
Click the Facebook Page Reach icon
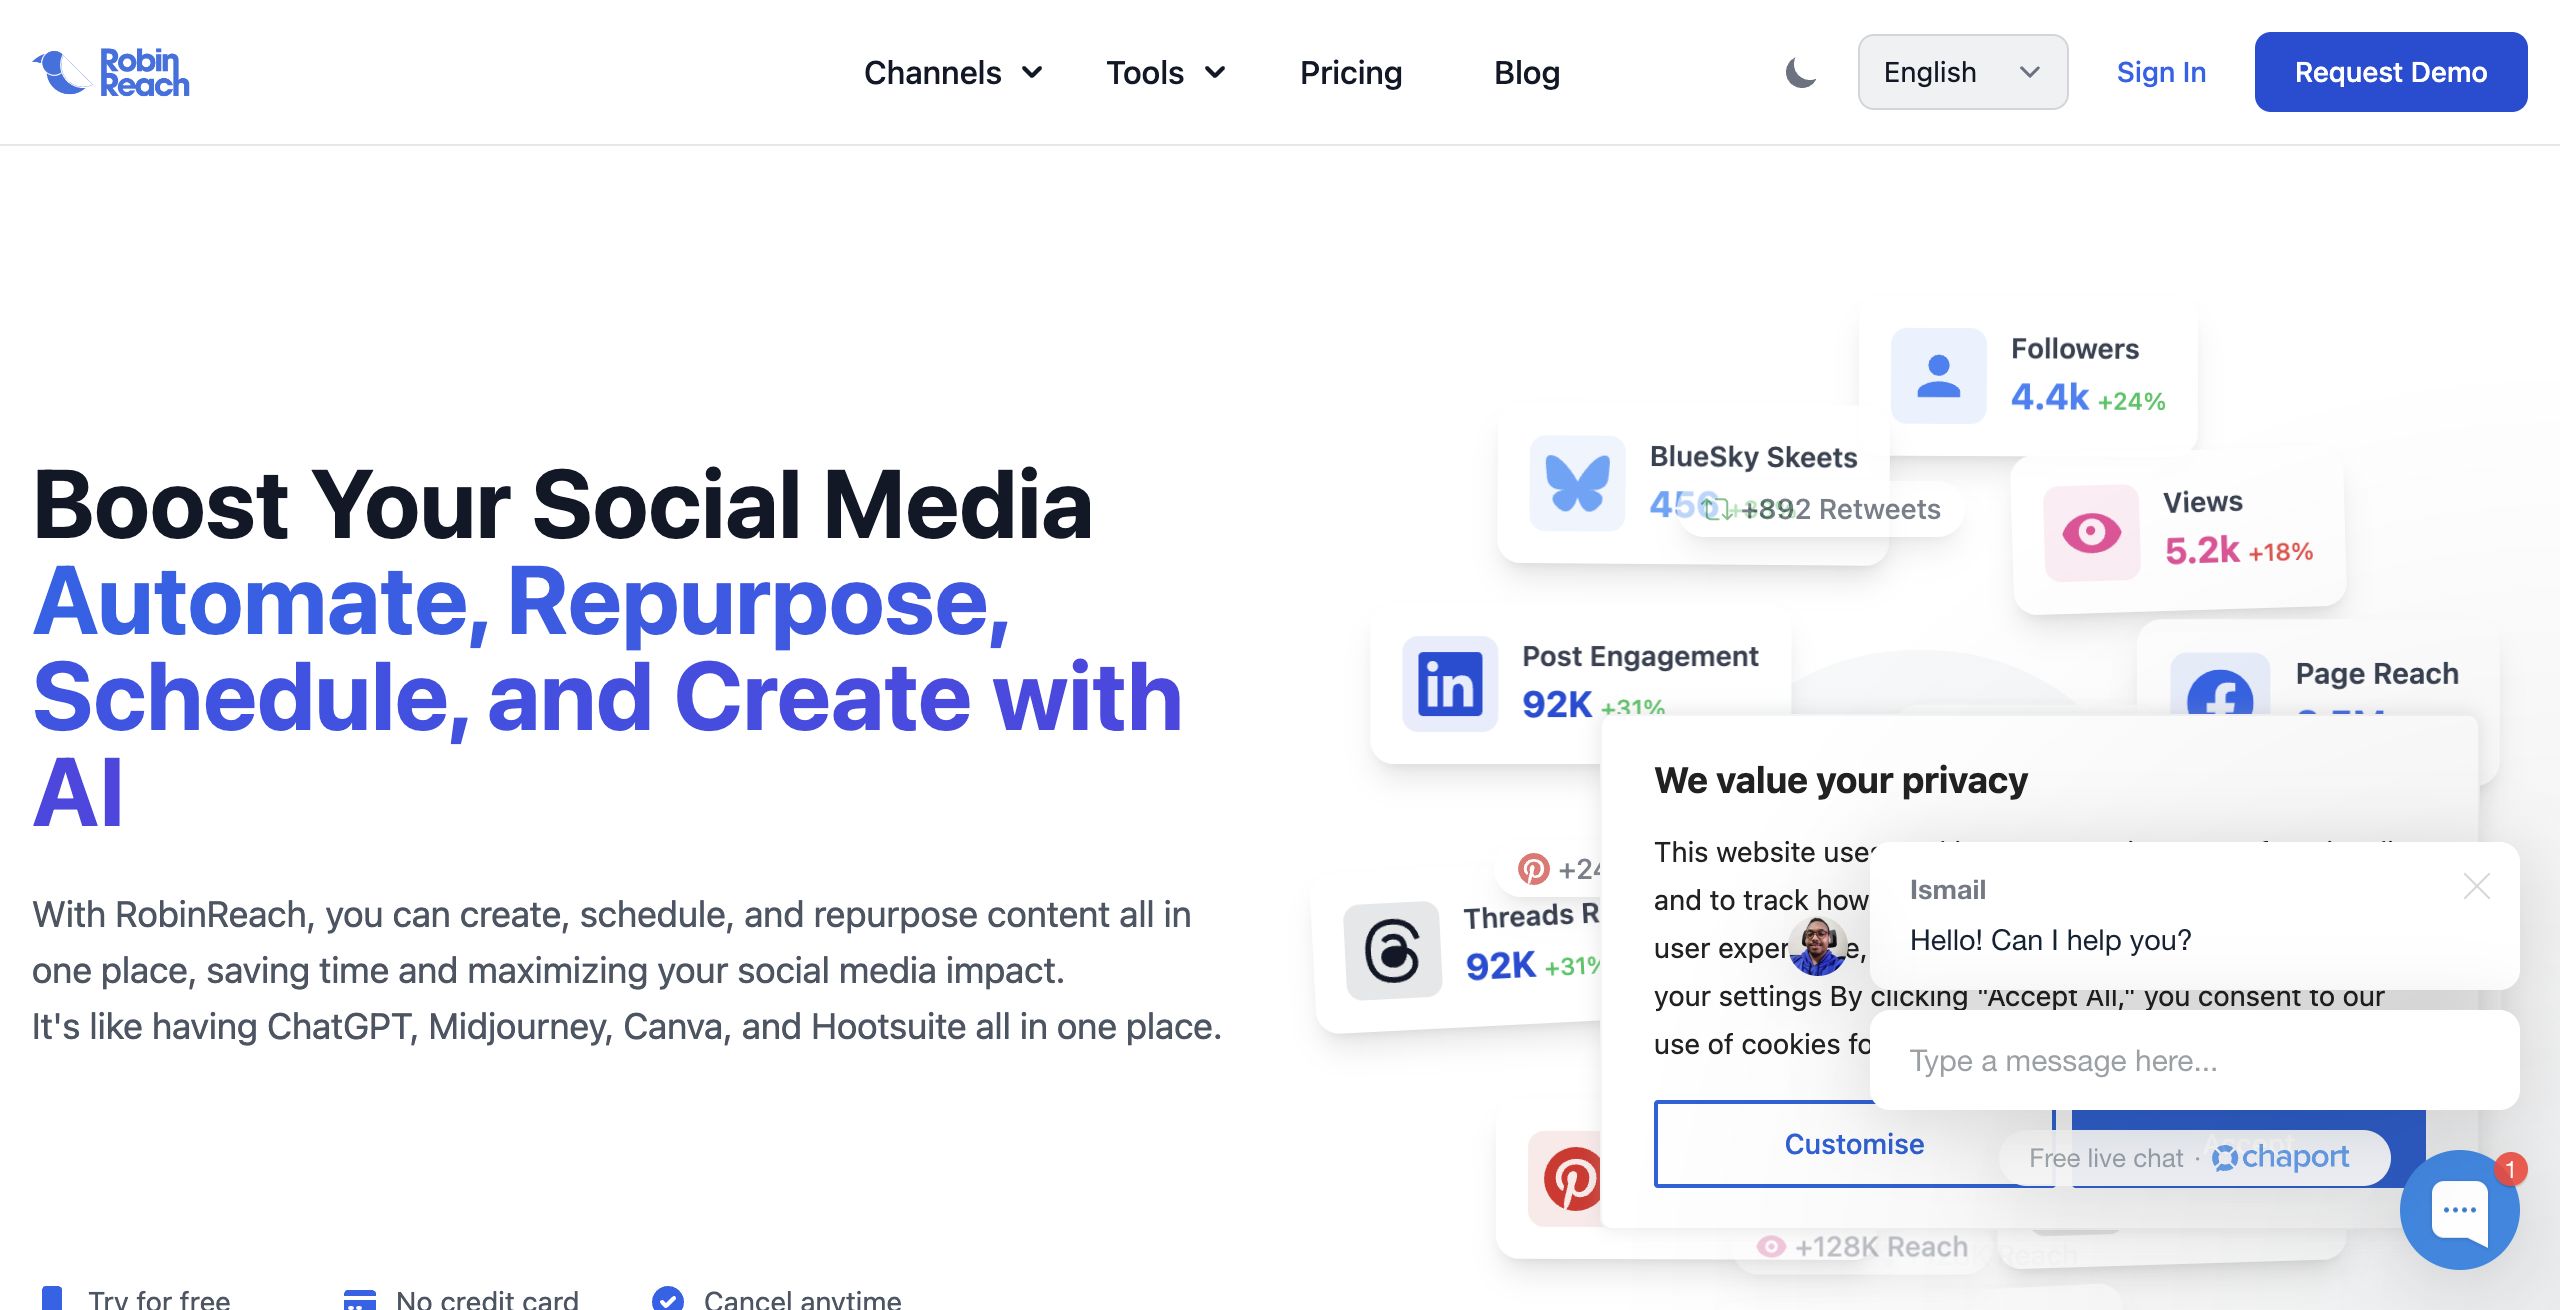[2219, 690]
